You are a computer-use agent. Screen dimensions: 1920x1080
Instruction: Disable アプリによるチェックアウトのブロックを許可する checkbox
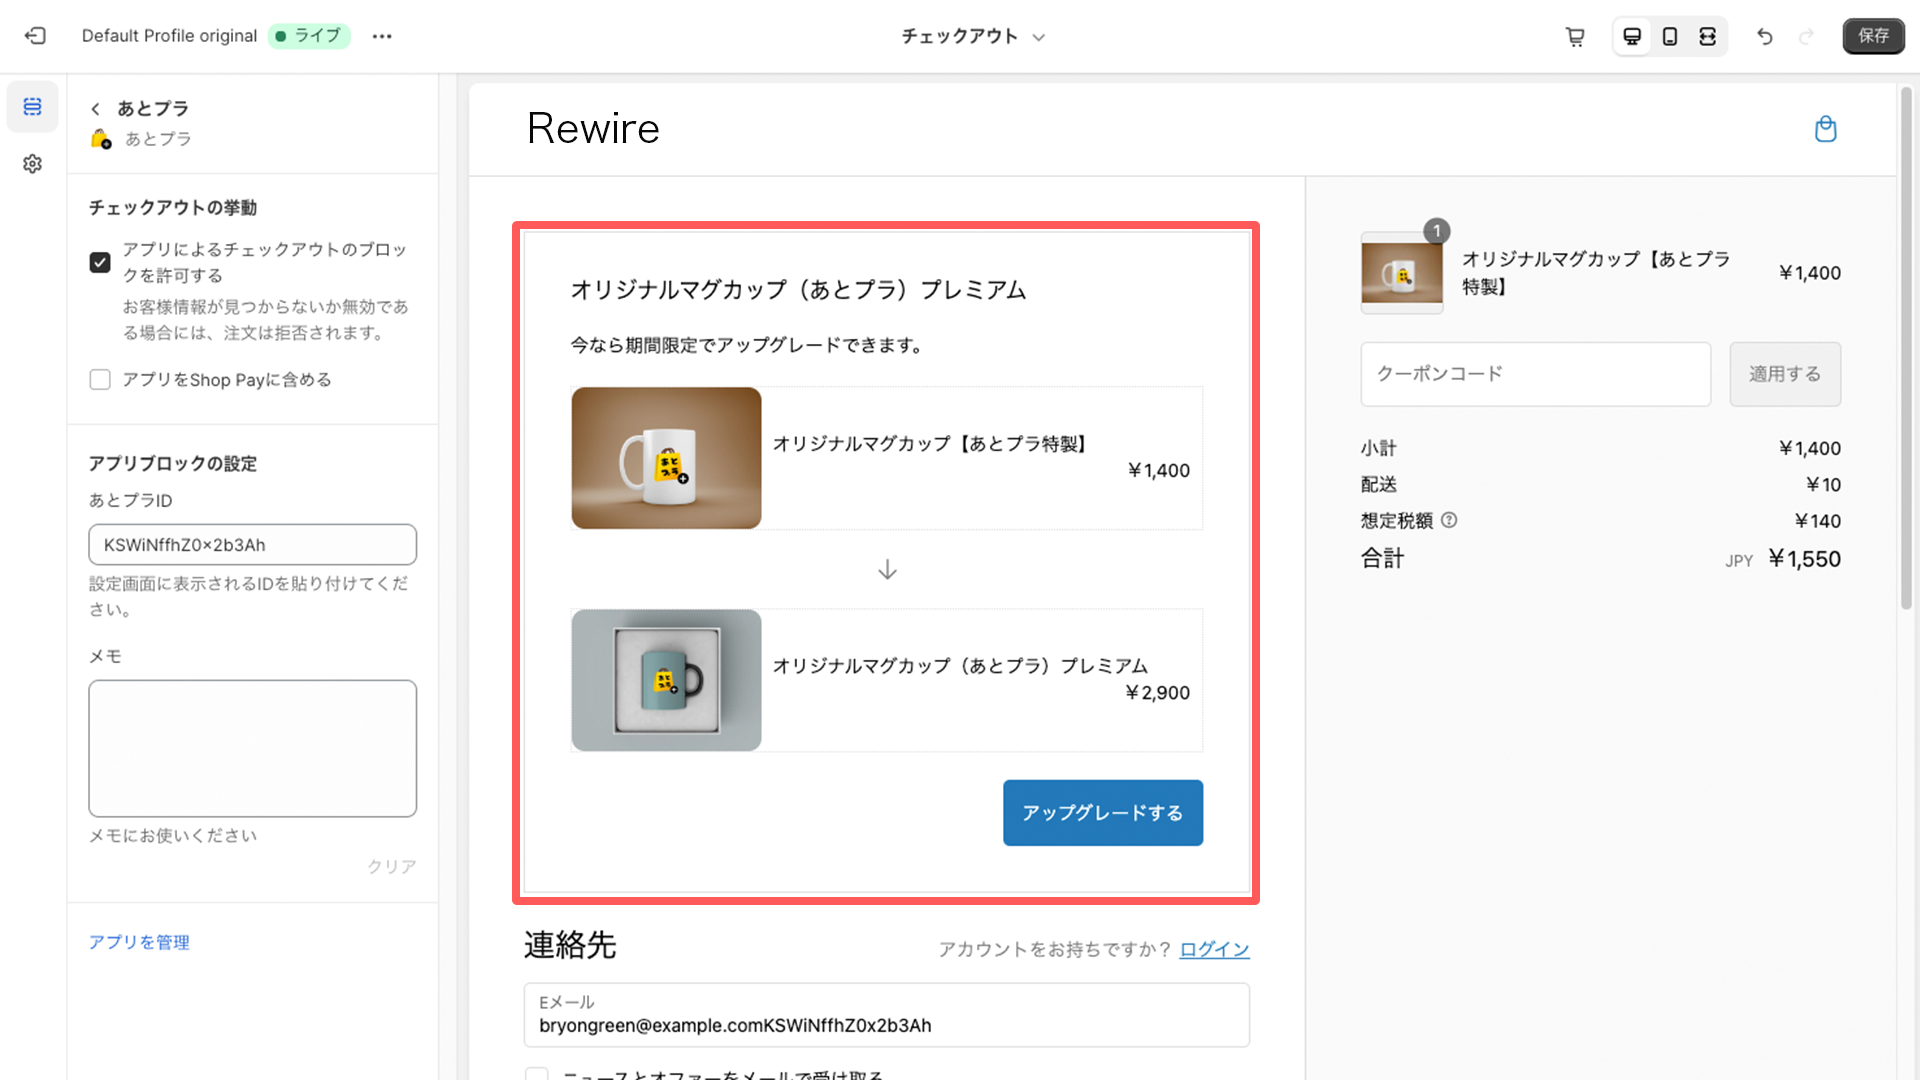[x=100, y=262]
